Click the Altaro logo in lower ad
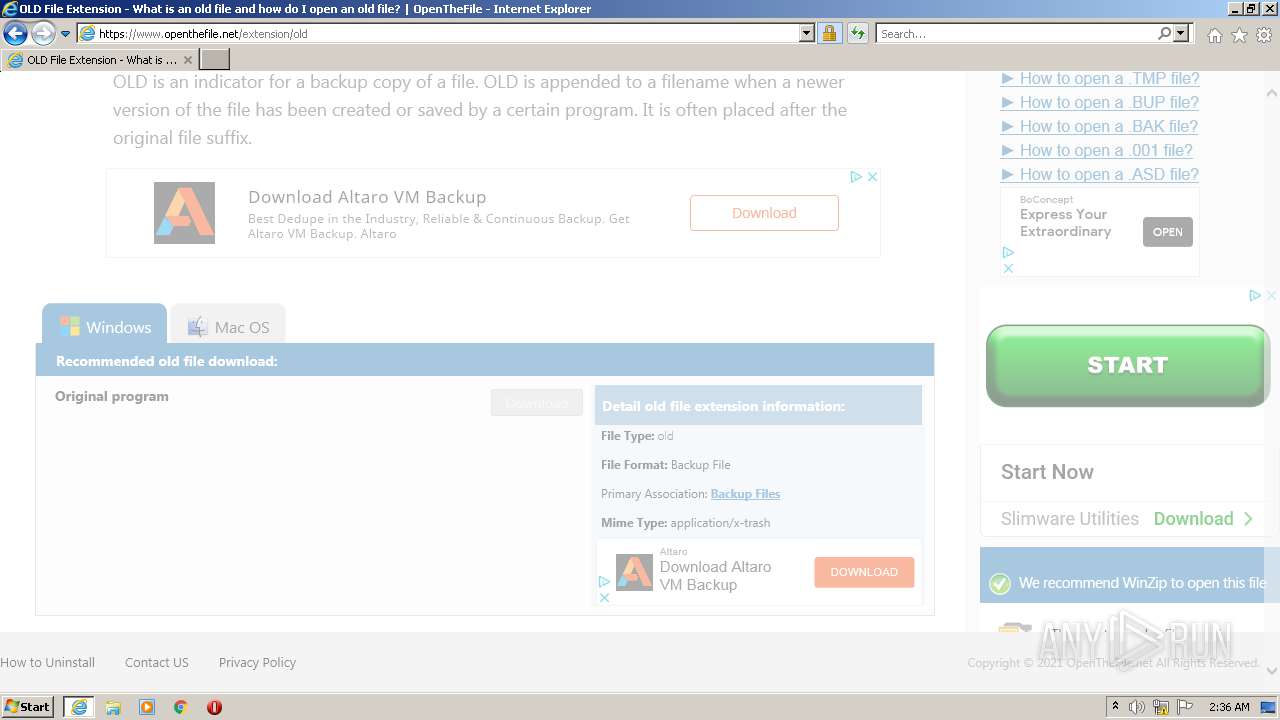The image size is (1280, 720). (634, 572)
